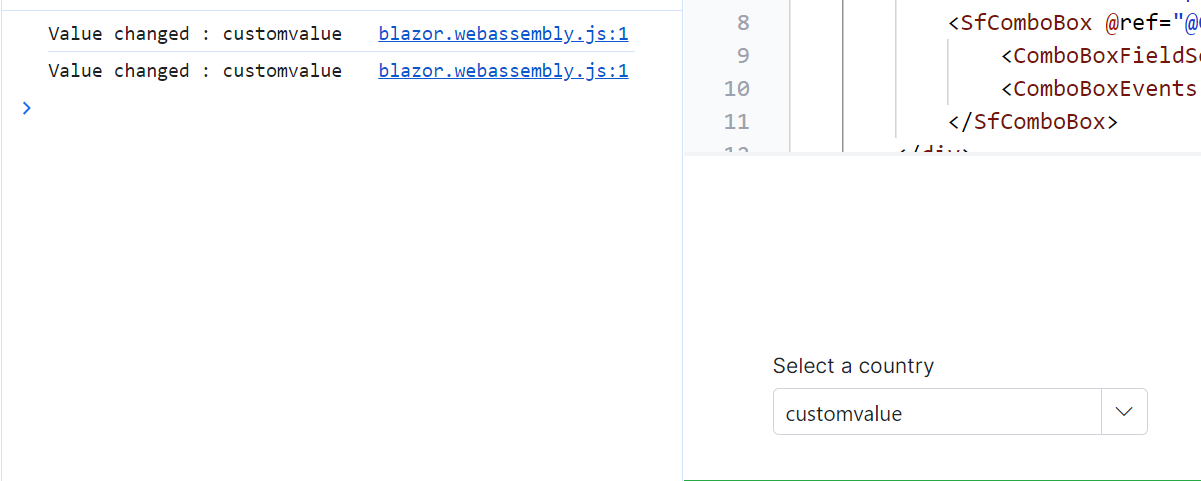Click the console prompt chevron
Viewport: 1201px width, 481px height.
click(27, 108)
